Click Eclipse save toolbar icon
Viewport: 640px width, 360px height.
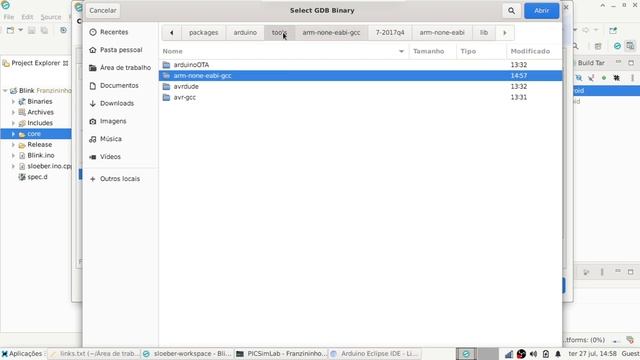(x=31, y=31)
